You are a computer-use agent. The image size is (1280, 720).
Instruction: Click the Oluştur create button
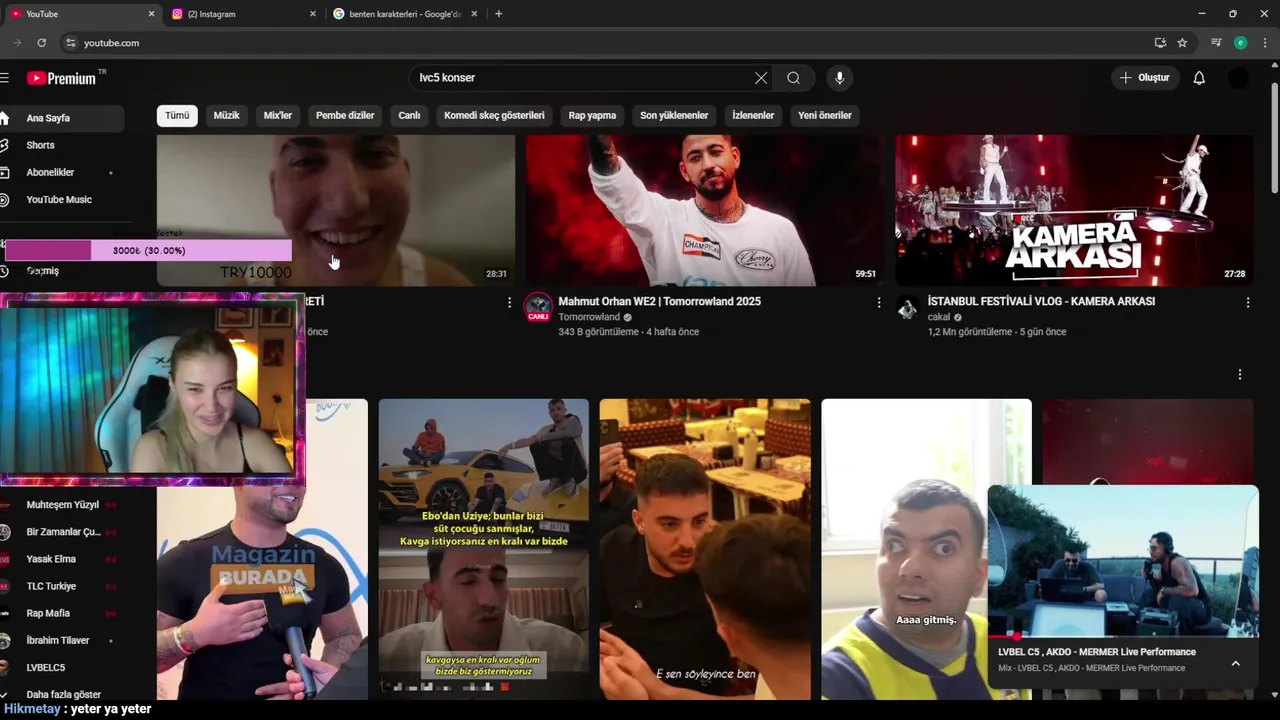[x=1145, y=78]
